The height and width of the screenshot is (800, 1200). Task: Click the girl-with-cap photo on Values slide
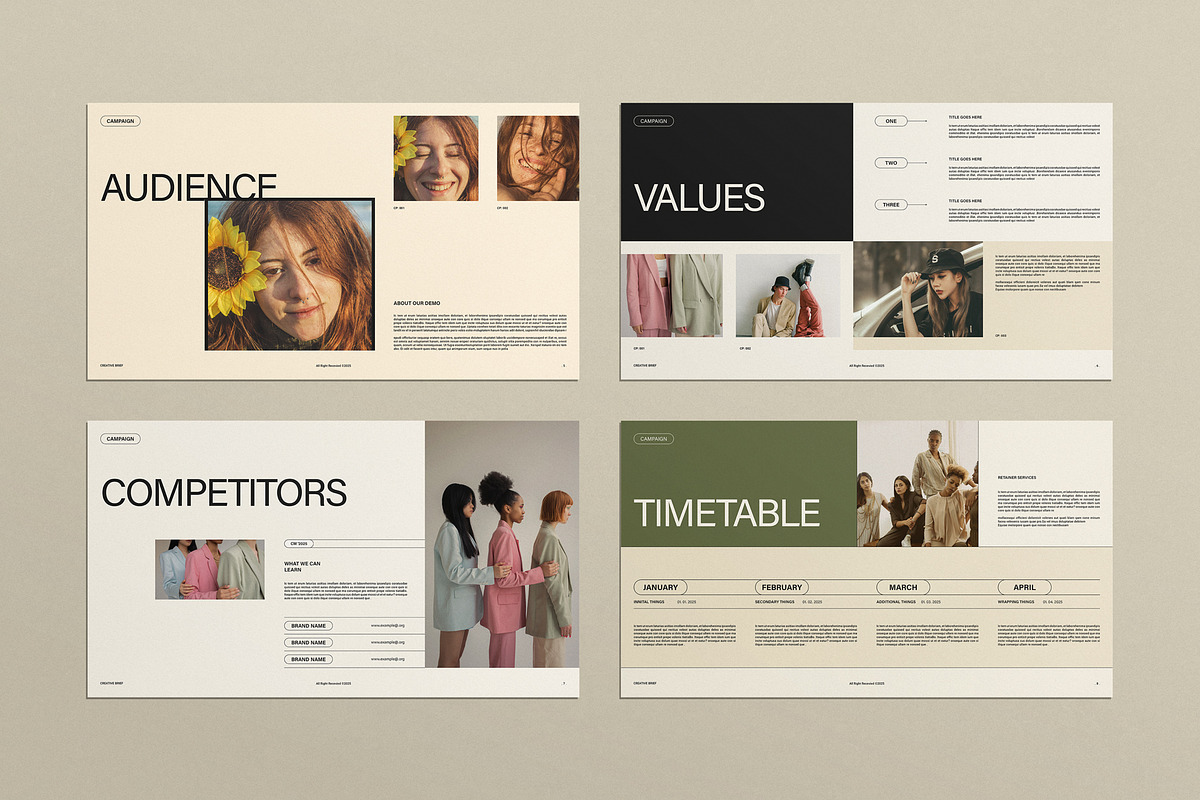click(920, 290)
